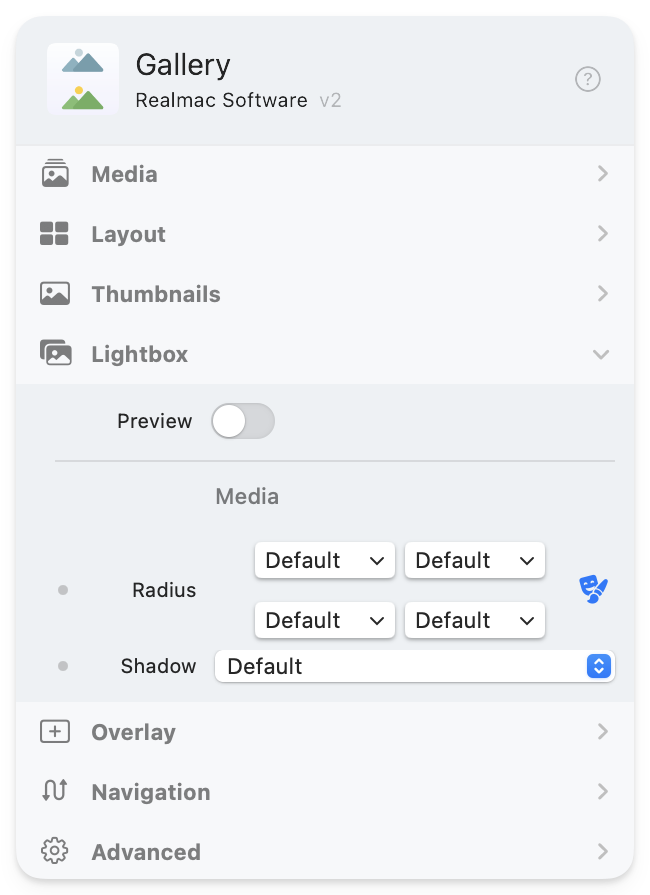Open the top-left Radius dropdown
Screen dimensions: 650x895
[325, 560]
